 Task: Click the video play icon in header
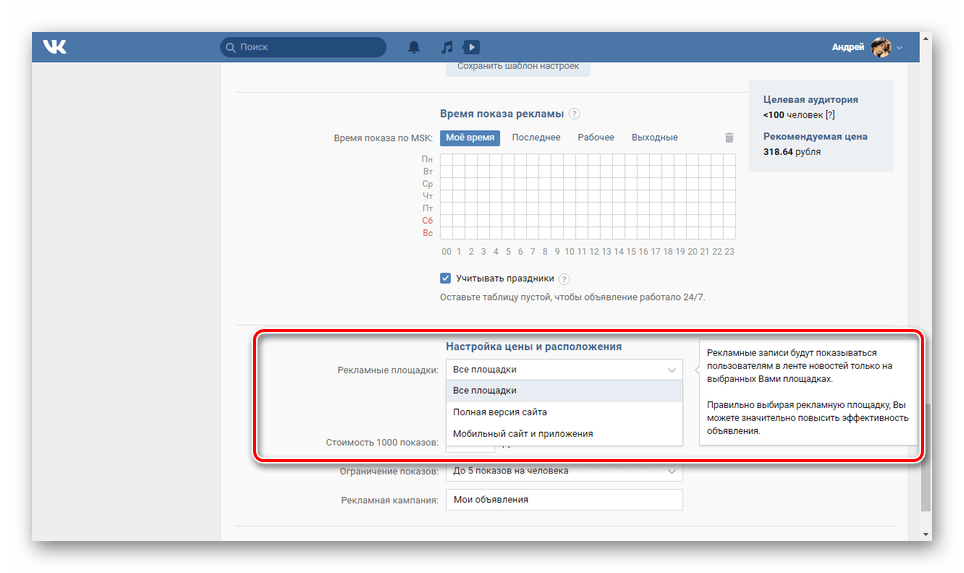click(x=471, y=47)
